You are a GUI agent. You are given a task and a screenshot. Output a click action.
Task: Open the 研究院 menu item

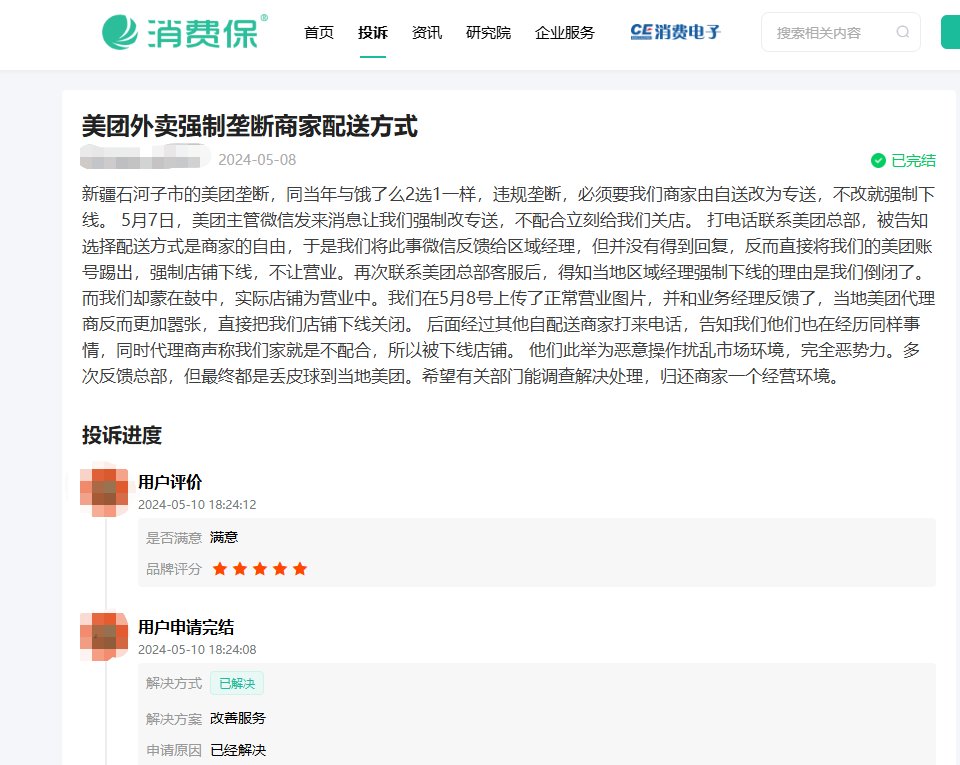pyautogui.click(x=488, y=32)
